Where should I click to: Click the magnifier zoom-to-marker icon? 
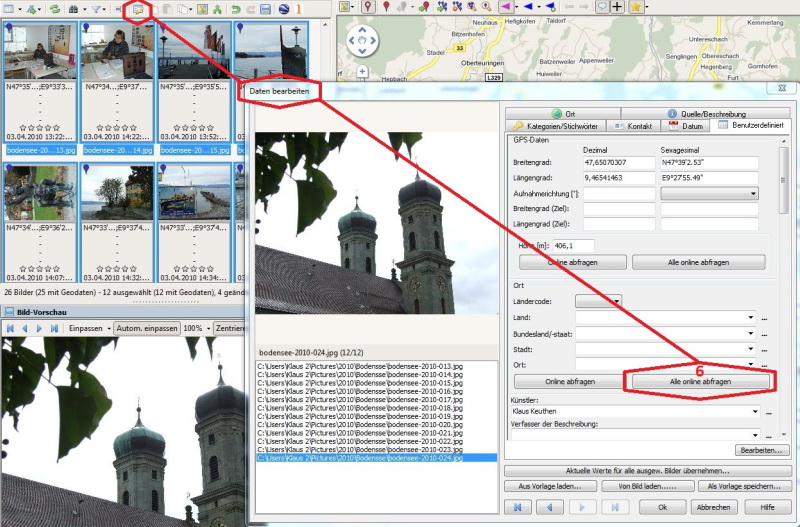[x=487, y=7]
